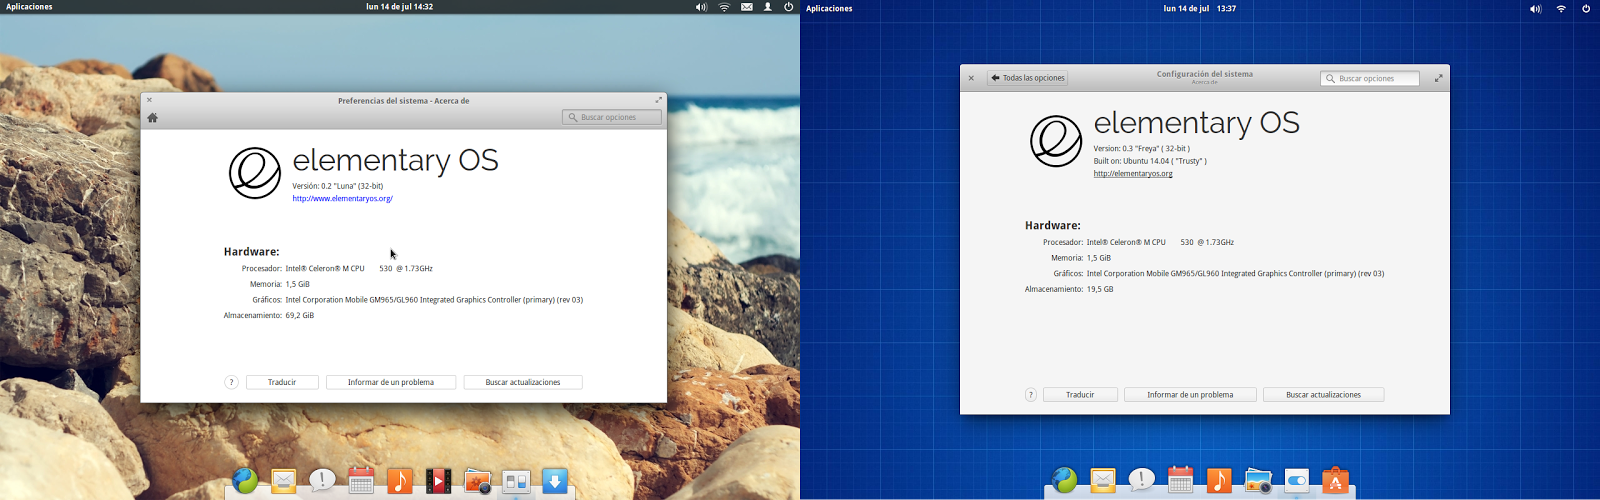Open sound indicator in Luna top panel
This screenshot has width=1600, height=500.
click(x=701, y=7)
